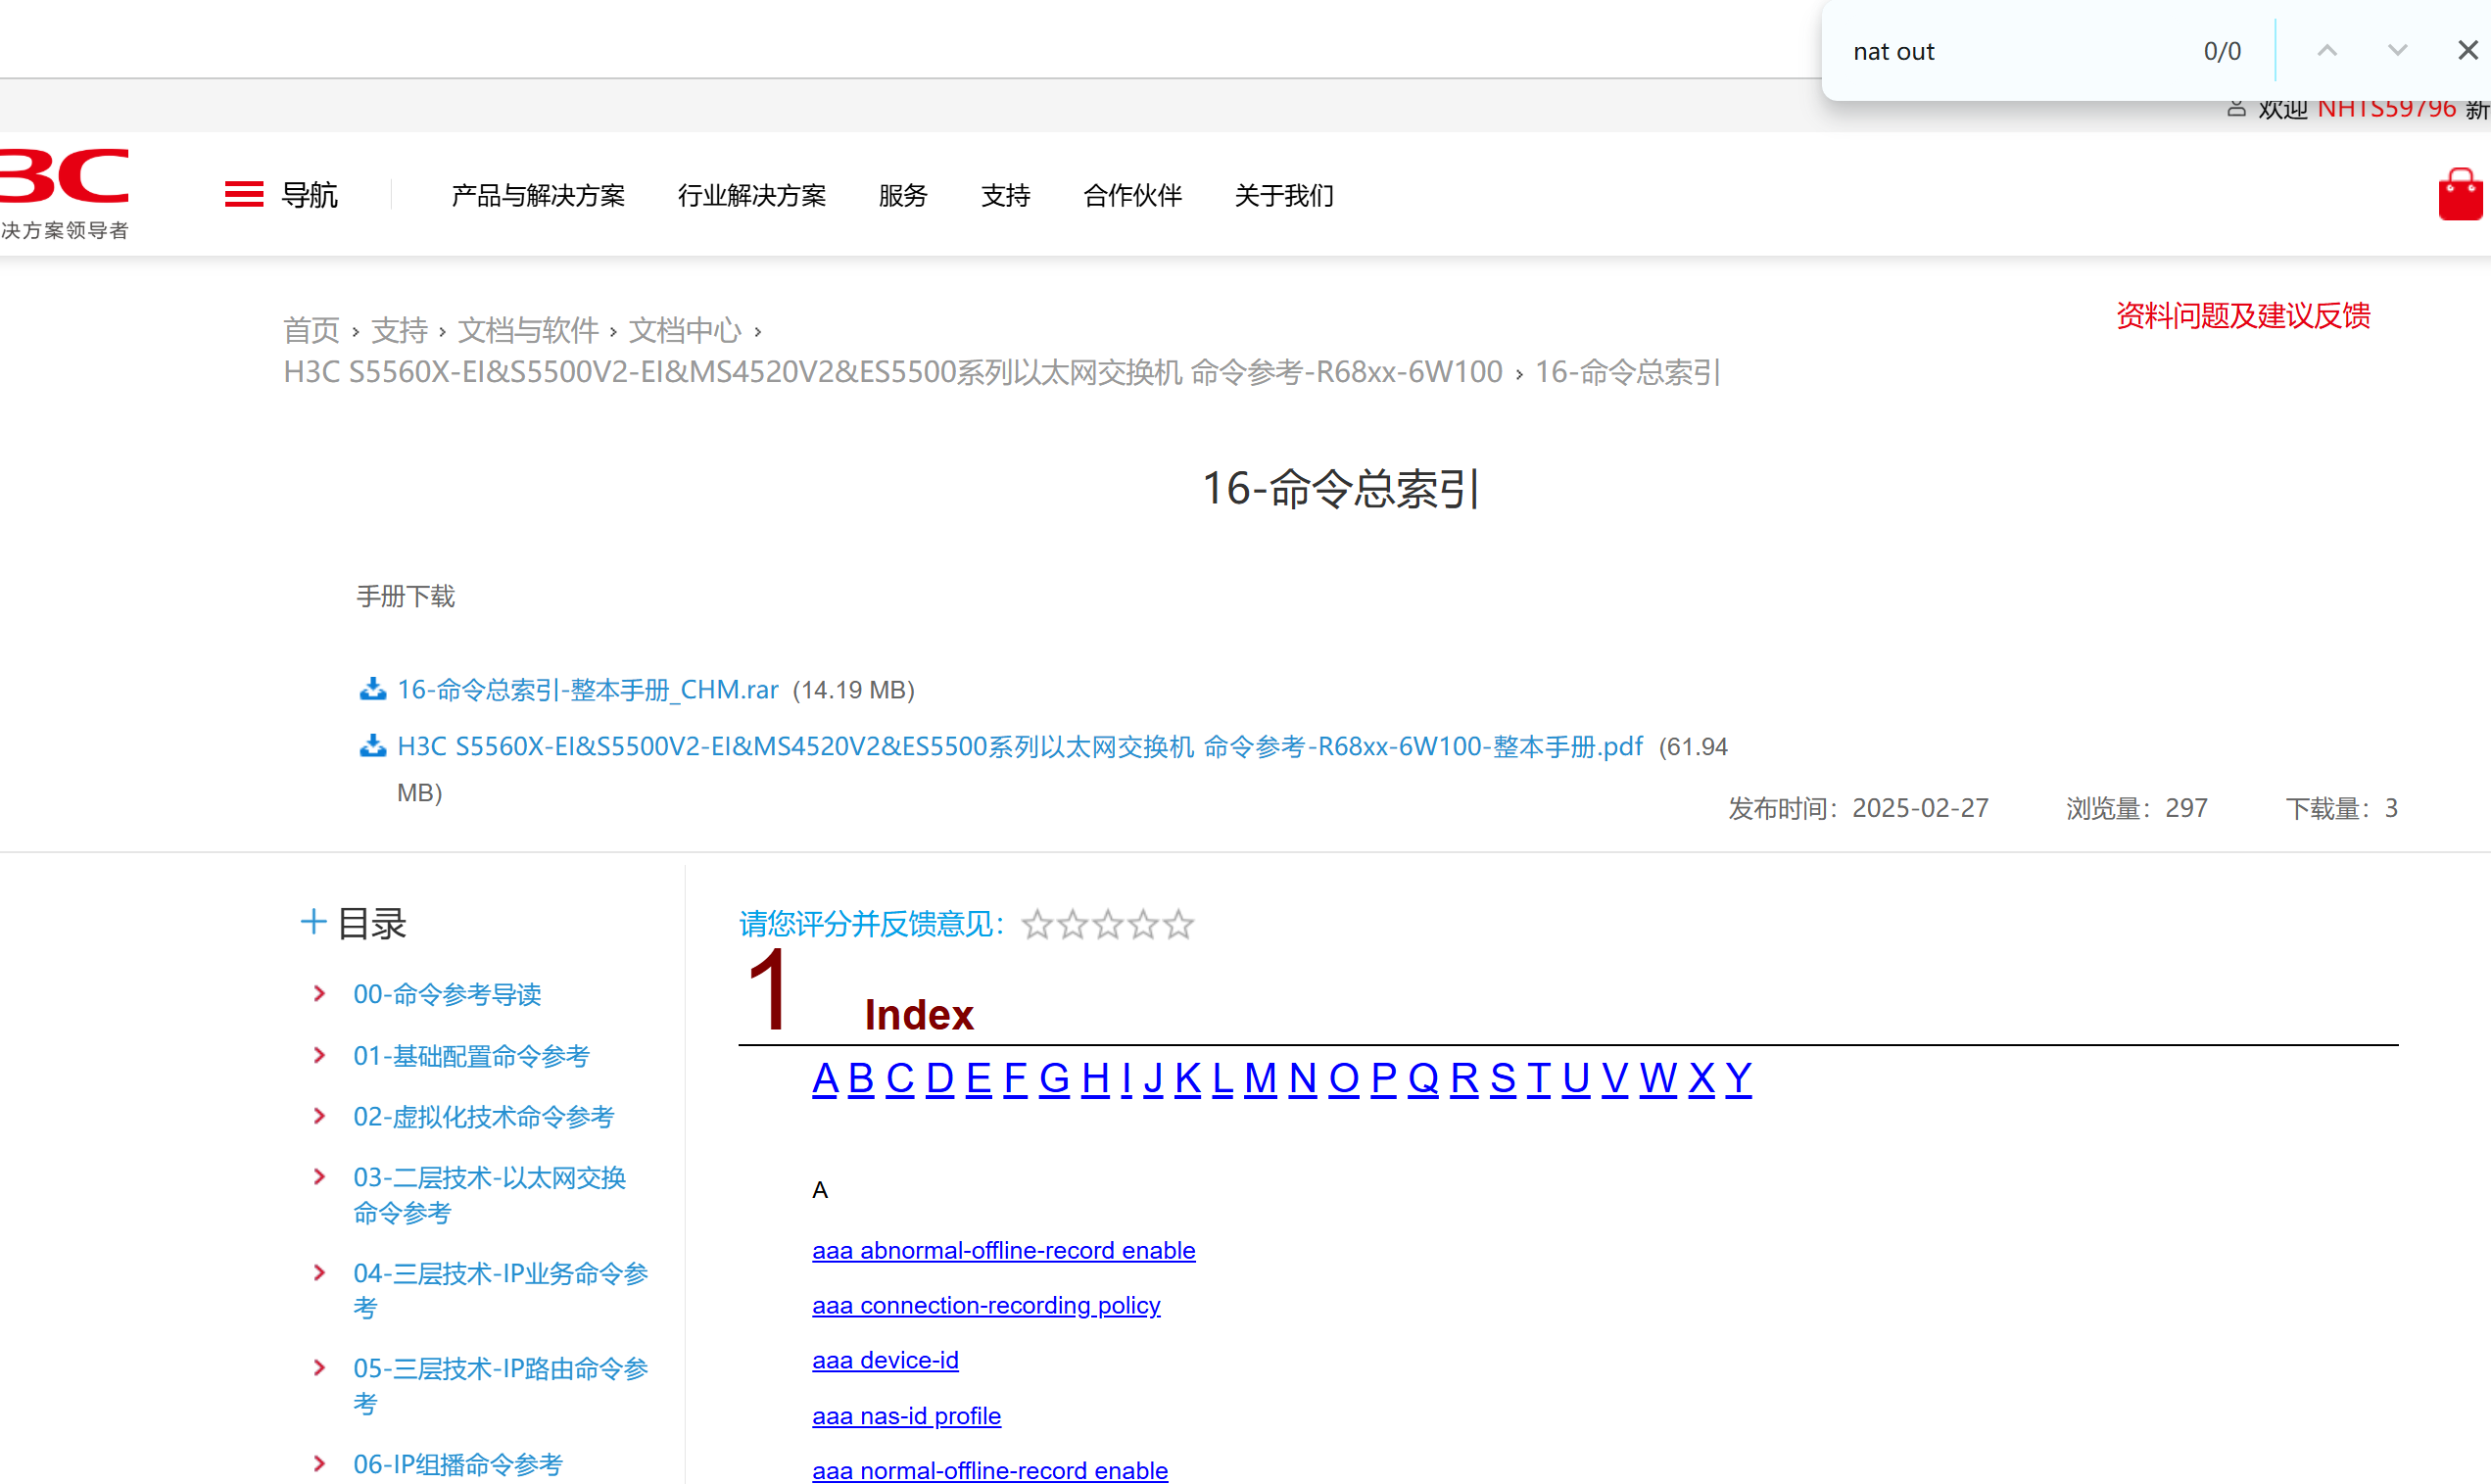Click the red shopping bag icon
Screen dimensions: 2491x1484
coord(2459,195)
